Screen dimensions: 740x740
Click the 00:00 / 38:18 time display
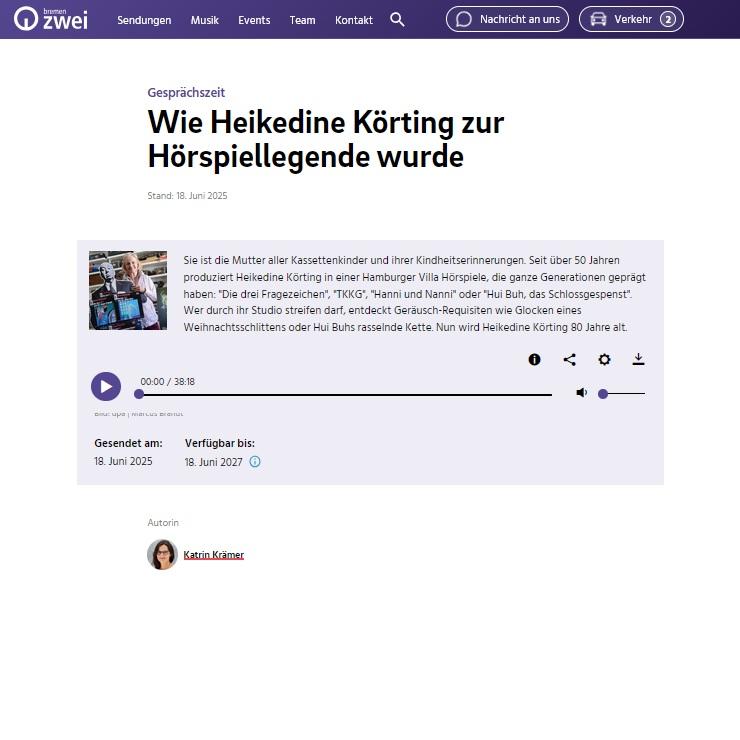[168, 381]
